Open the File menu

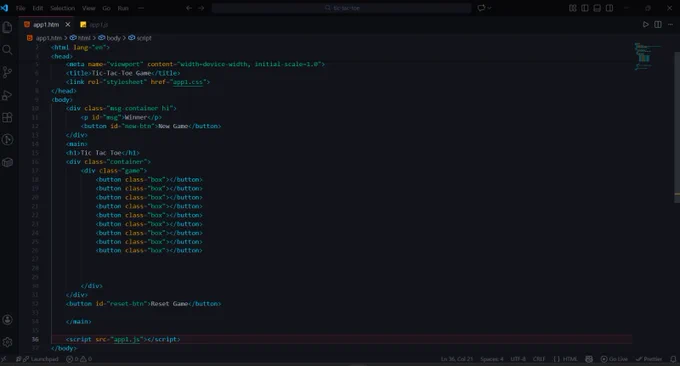click(20, 8)
